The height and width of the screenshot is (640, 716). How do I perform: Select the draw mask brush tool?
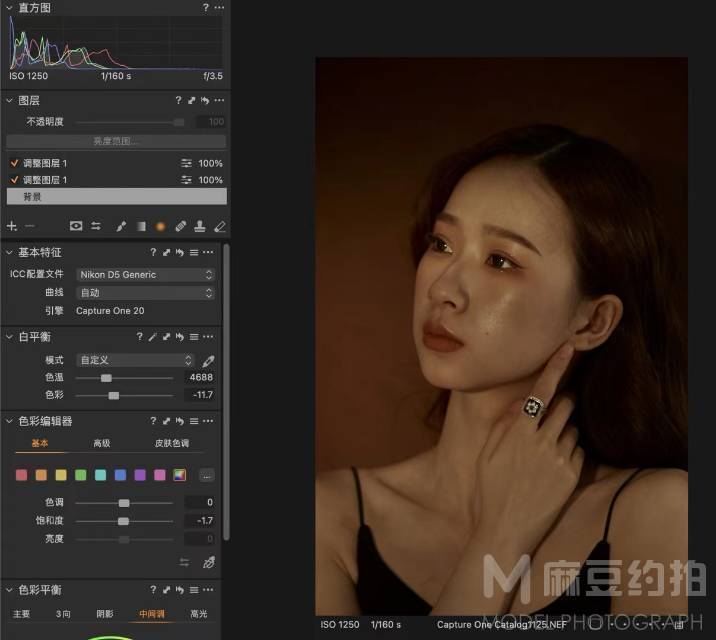(121, 226)
